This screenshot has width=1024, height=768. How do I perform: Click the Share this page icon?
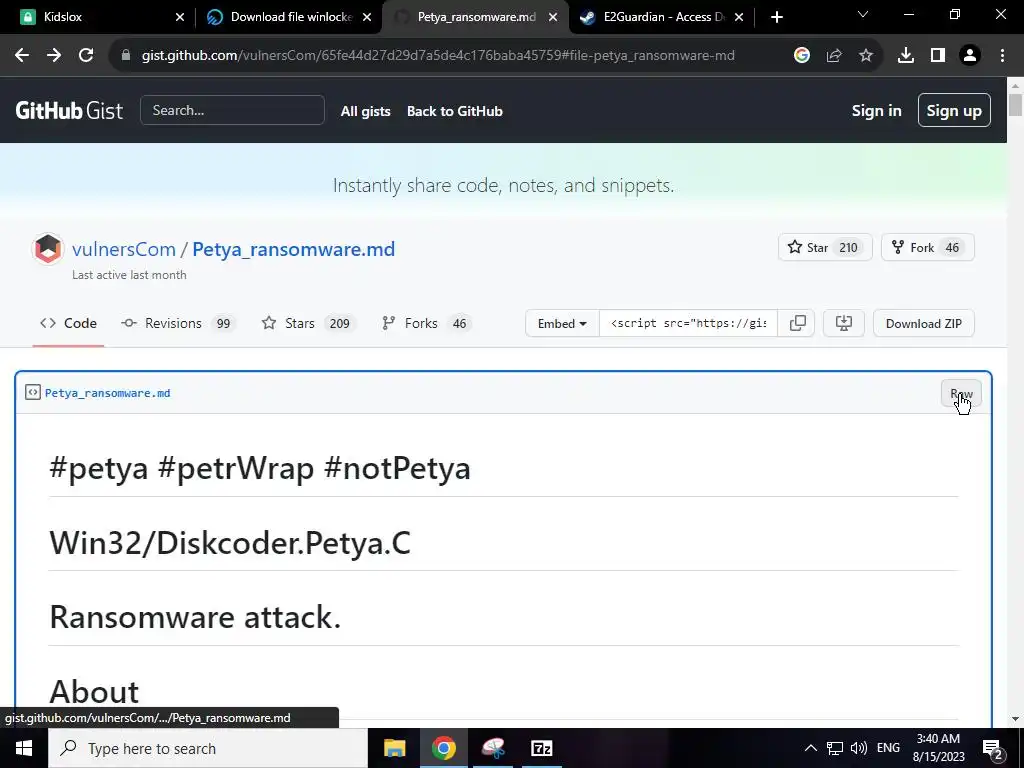(x=834, y=56)
